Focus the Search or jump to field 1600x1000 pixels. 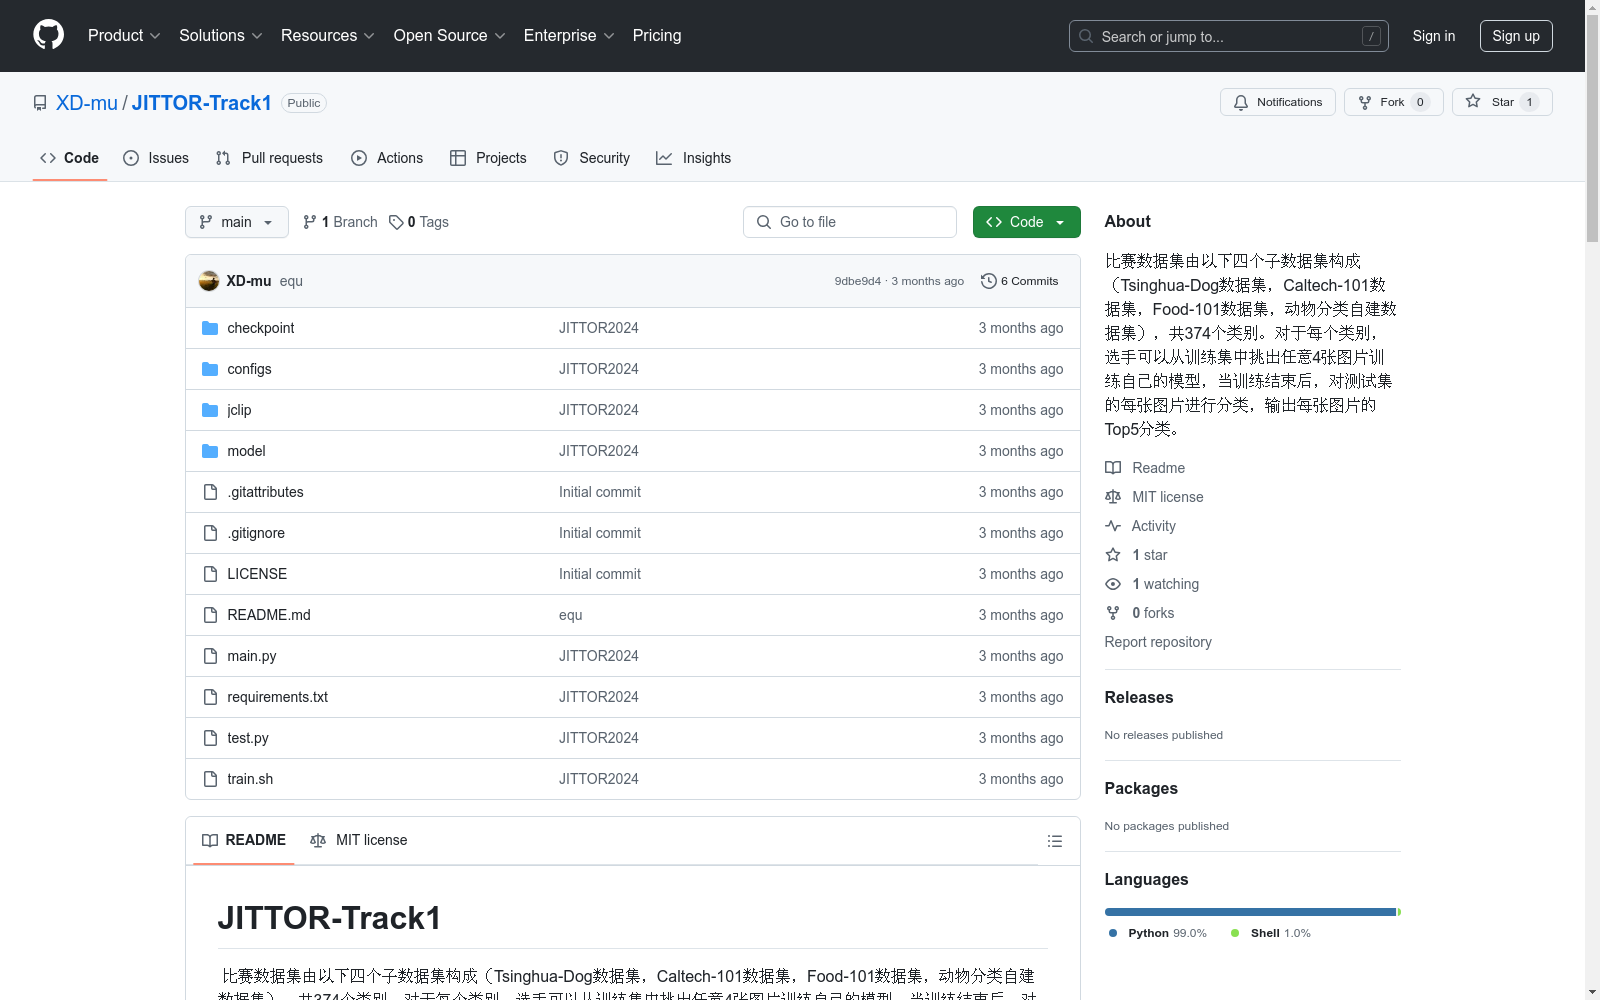(x=1229, y=36)
